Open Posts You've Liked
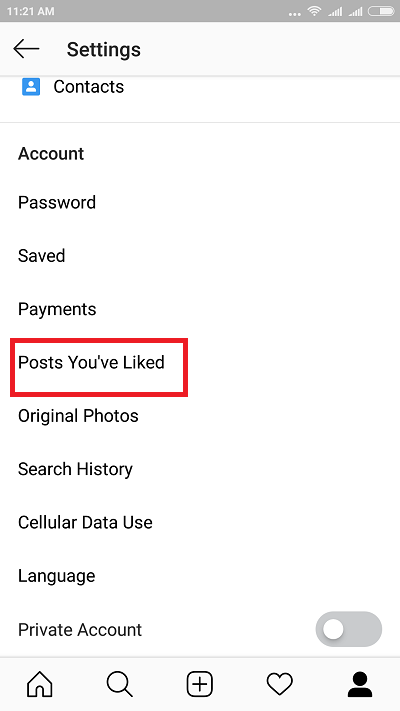The width and height of the screenshot is (400, 711). [200, 362]
